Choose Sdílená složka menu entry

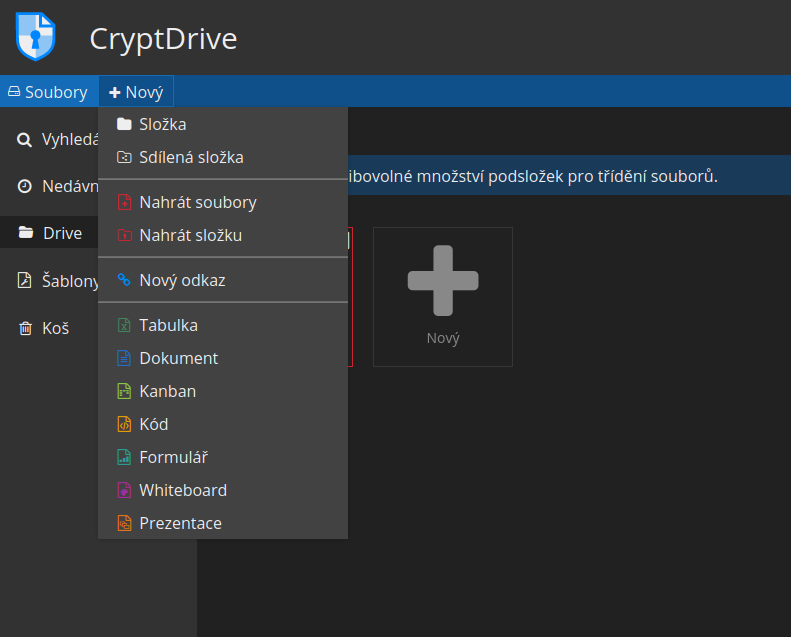(190, 157)
